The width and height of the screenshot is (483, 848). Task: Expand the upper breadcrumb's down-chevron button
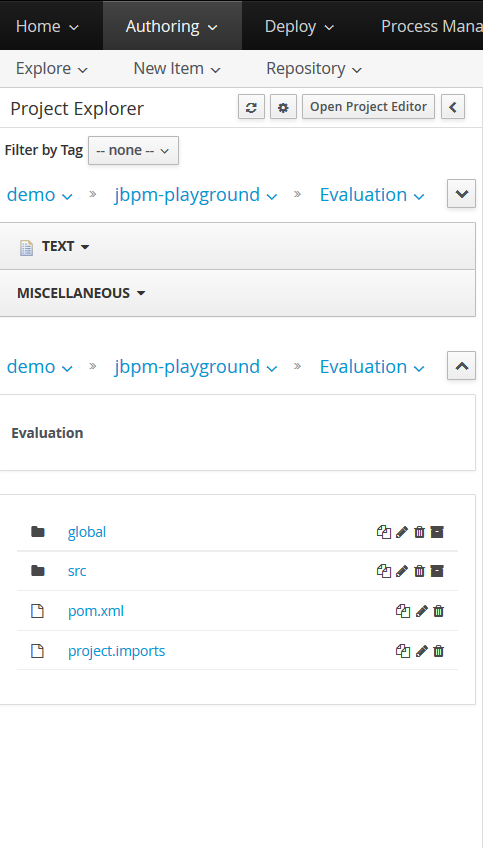(x=461, y=194)
